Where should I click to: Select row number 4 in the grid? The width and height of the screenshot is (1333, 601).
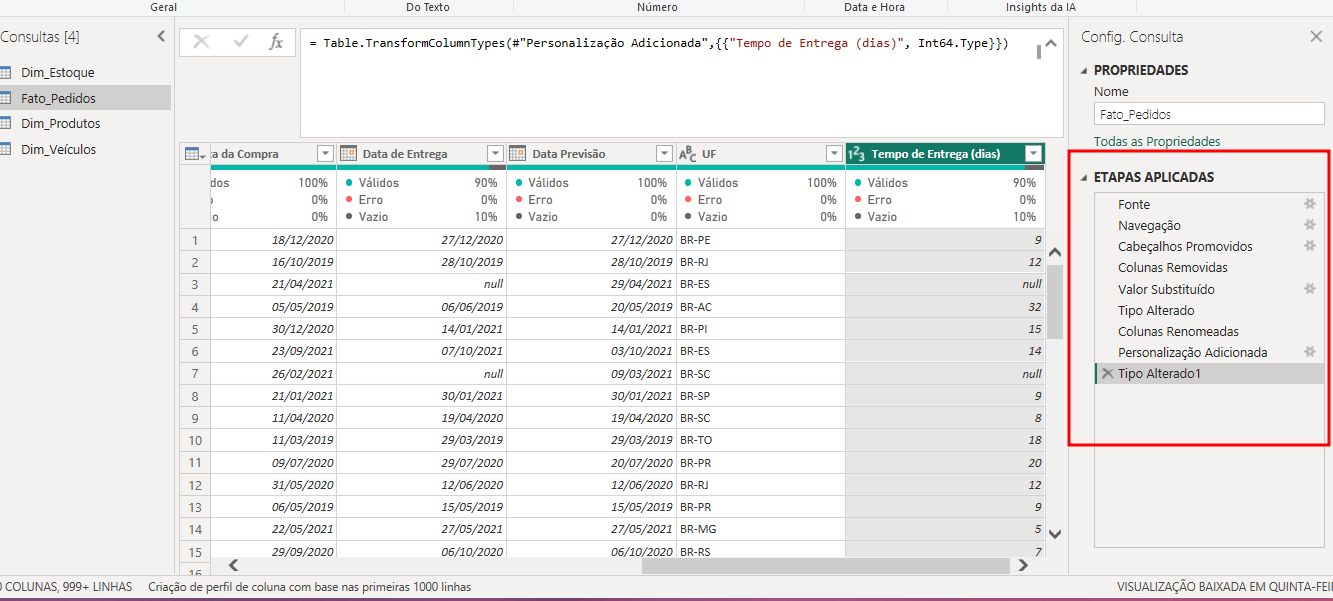pos(195,307)
